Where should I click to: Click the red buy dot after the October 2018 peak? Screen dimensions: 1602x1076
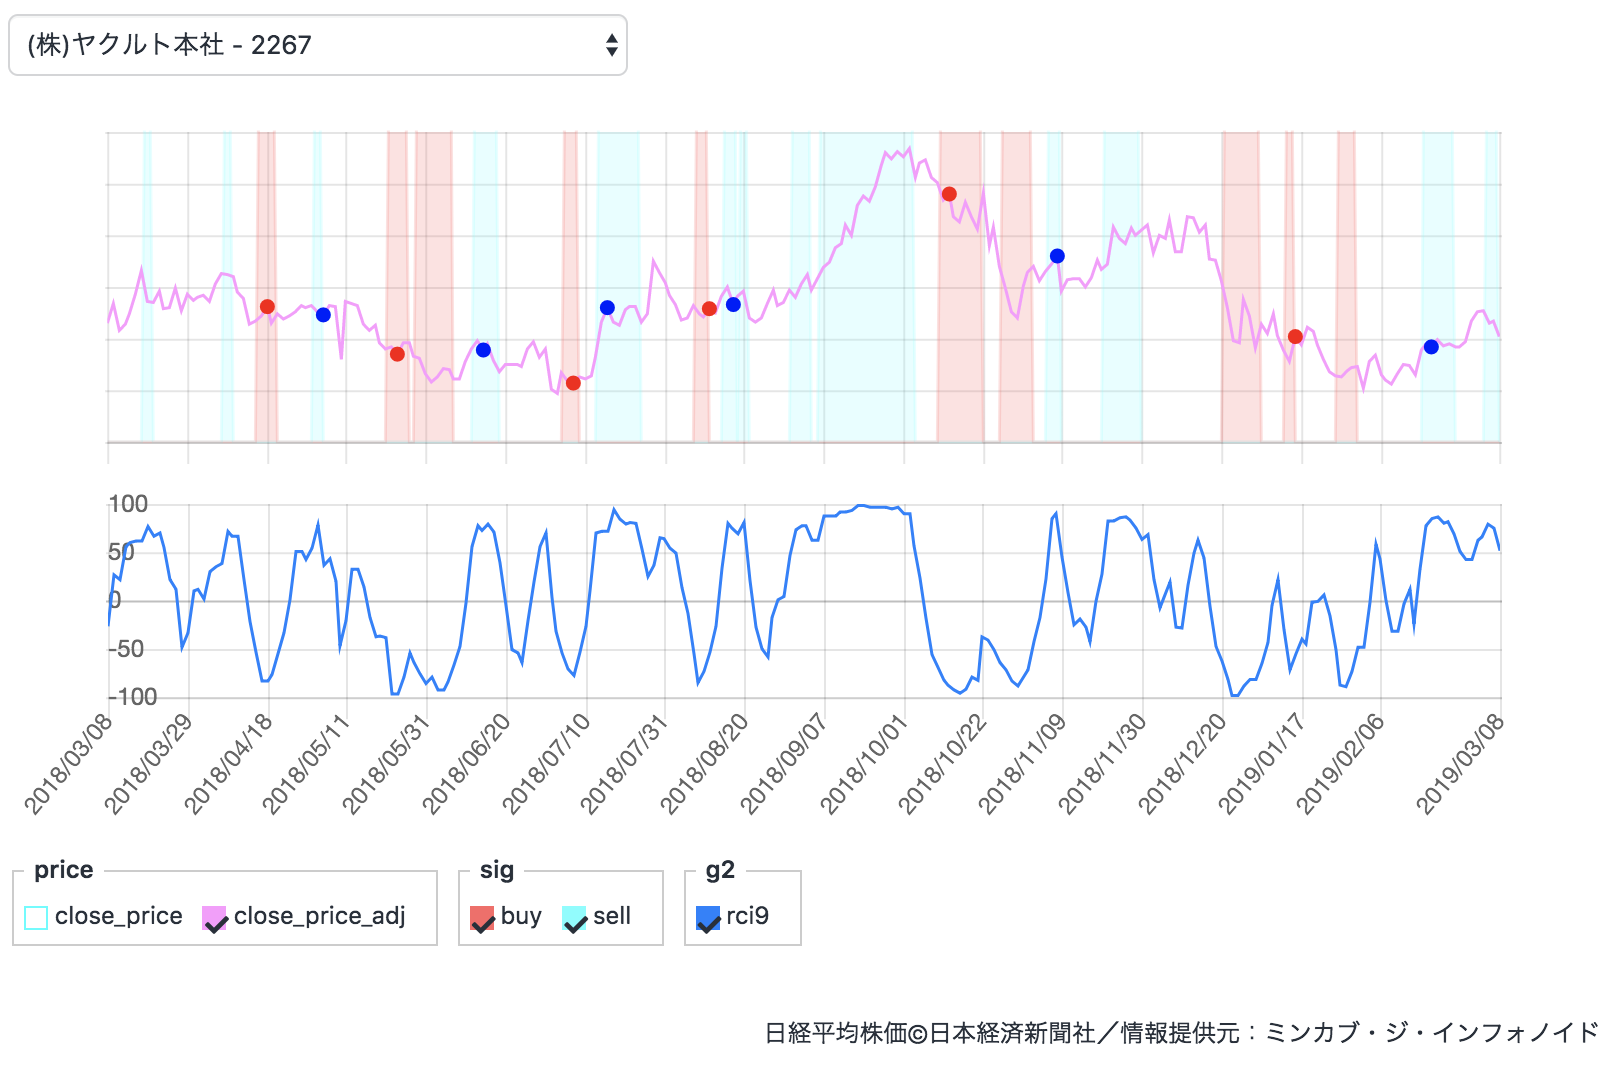point(949,194)
